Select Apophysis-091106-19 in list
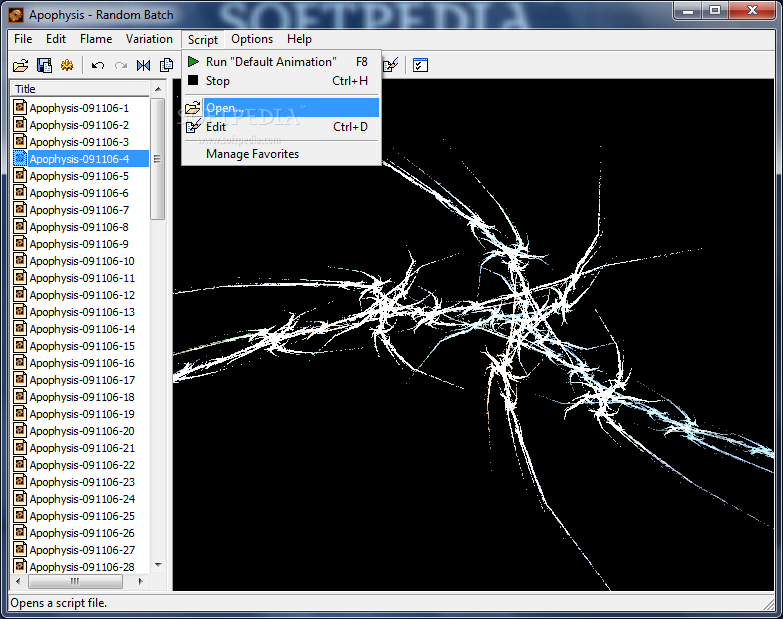 (82, 414)
